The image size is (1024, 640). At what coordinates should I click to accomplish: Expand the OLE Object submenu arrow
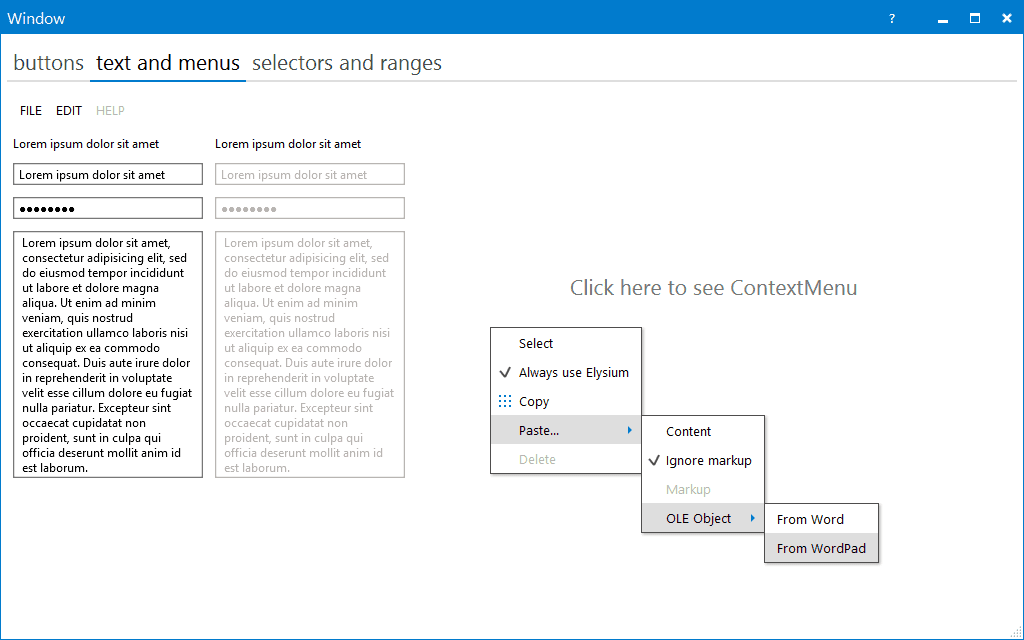pyautogui.click(x=752, y=518)
